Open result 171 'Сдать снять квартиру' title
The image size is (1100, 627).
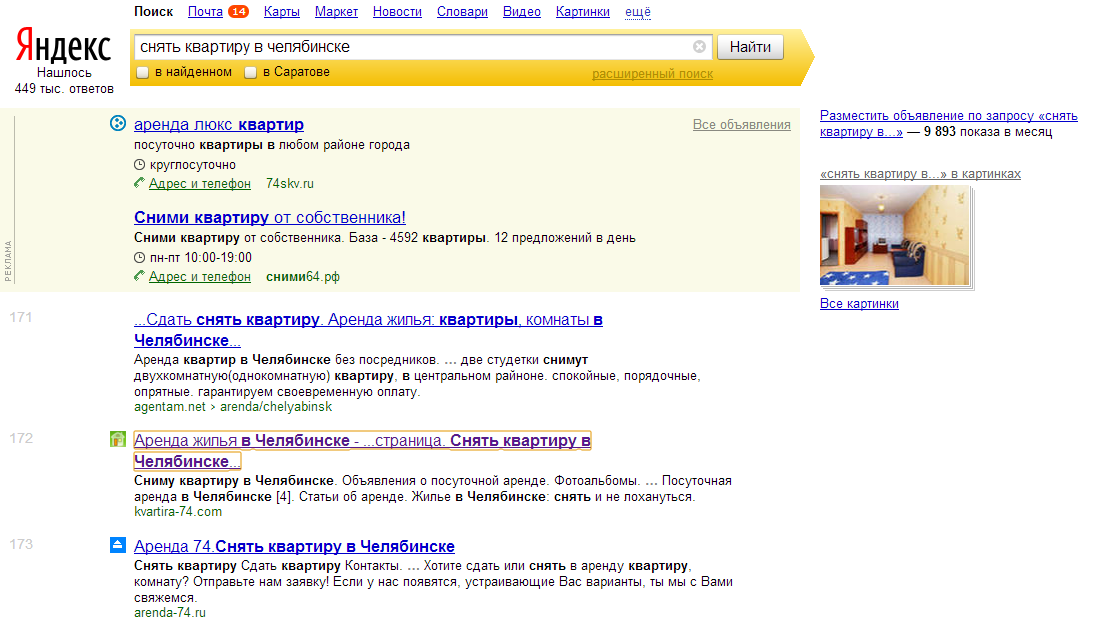[x=368, y=330]
